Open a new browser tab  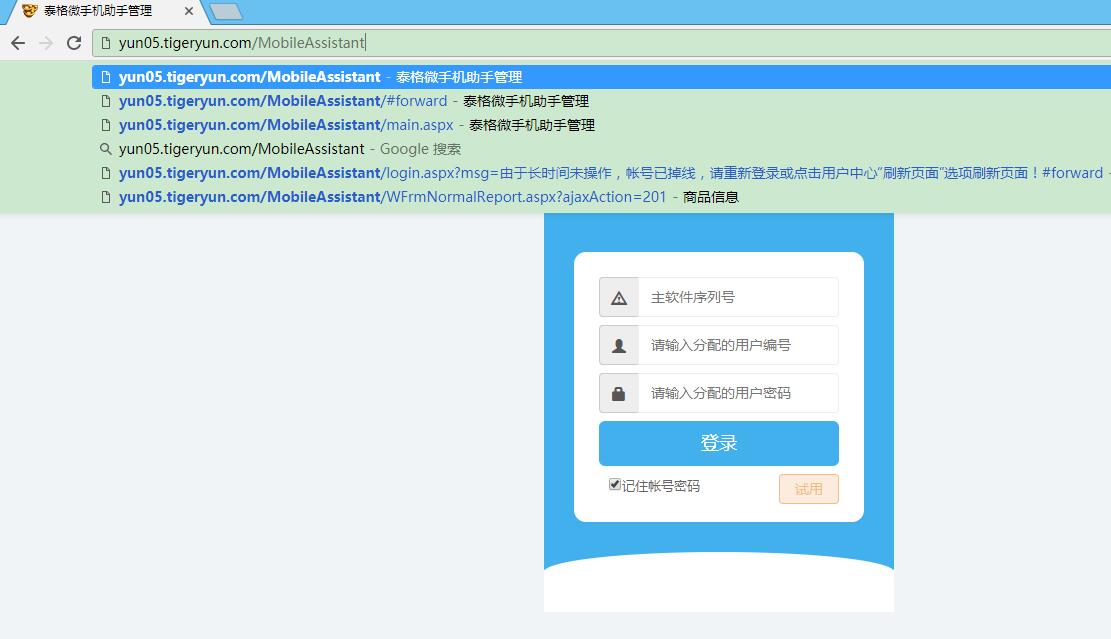click(226, 12)
